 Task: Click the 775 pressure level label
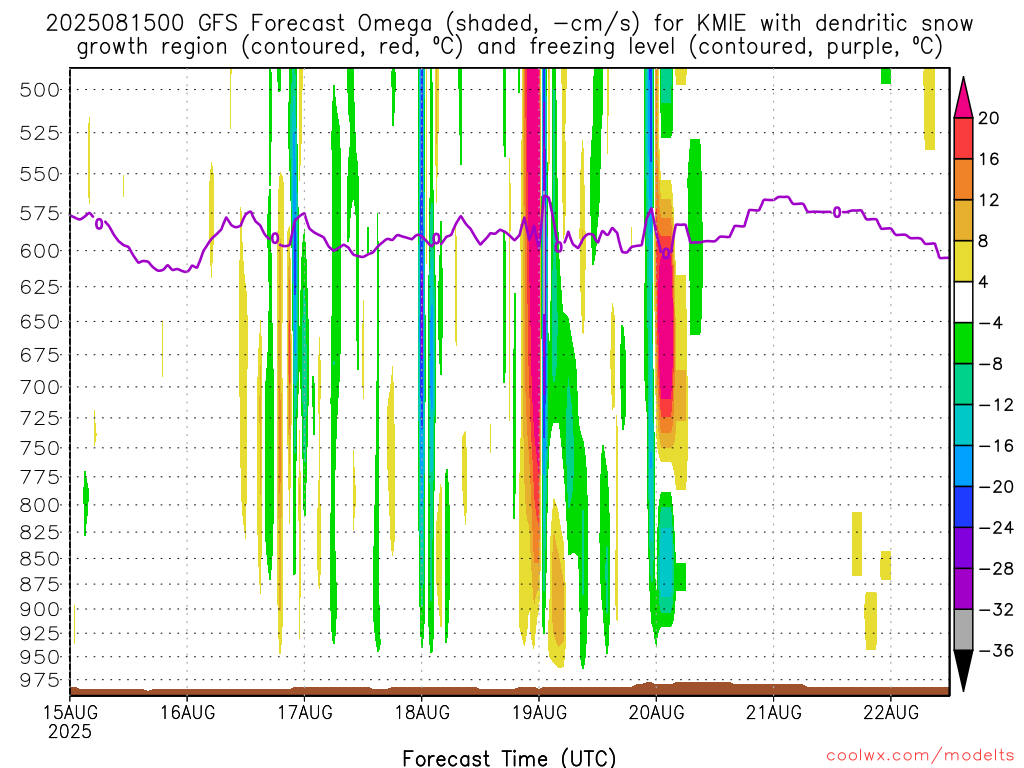(40, 477)
